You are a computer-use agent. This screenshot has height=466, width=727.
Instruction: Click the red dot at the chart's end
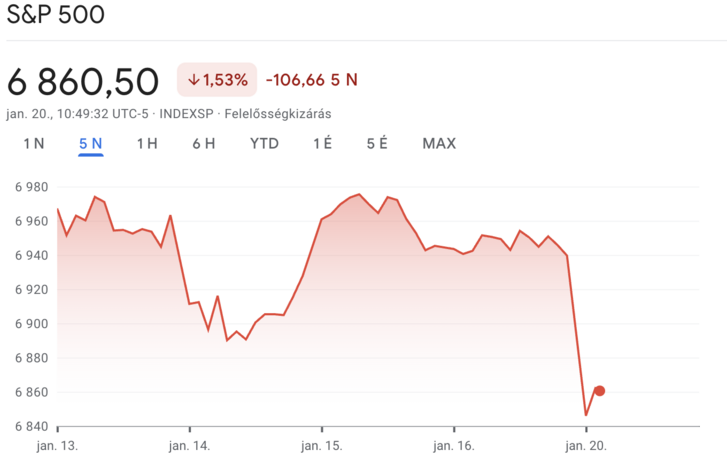point(599,391)
